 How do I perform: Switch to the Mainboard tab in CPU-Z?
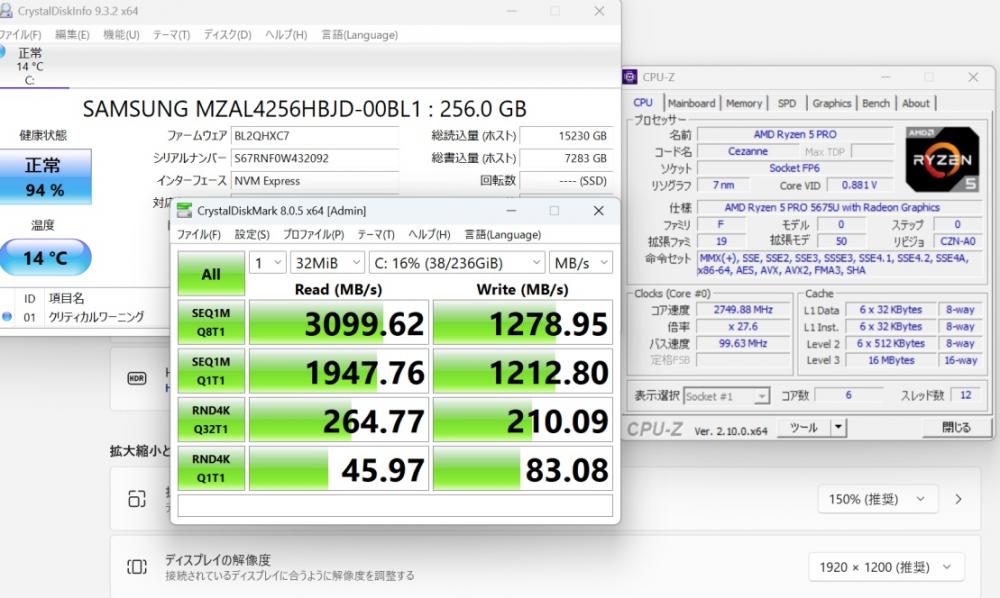click(x=692, y=103)
